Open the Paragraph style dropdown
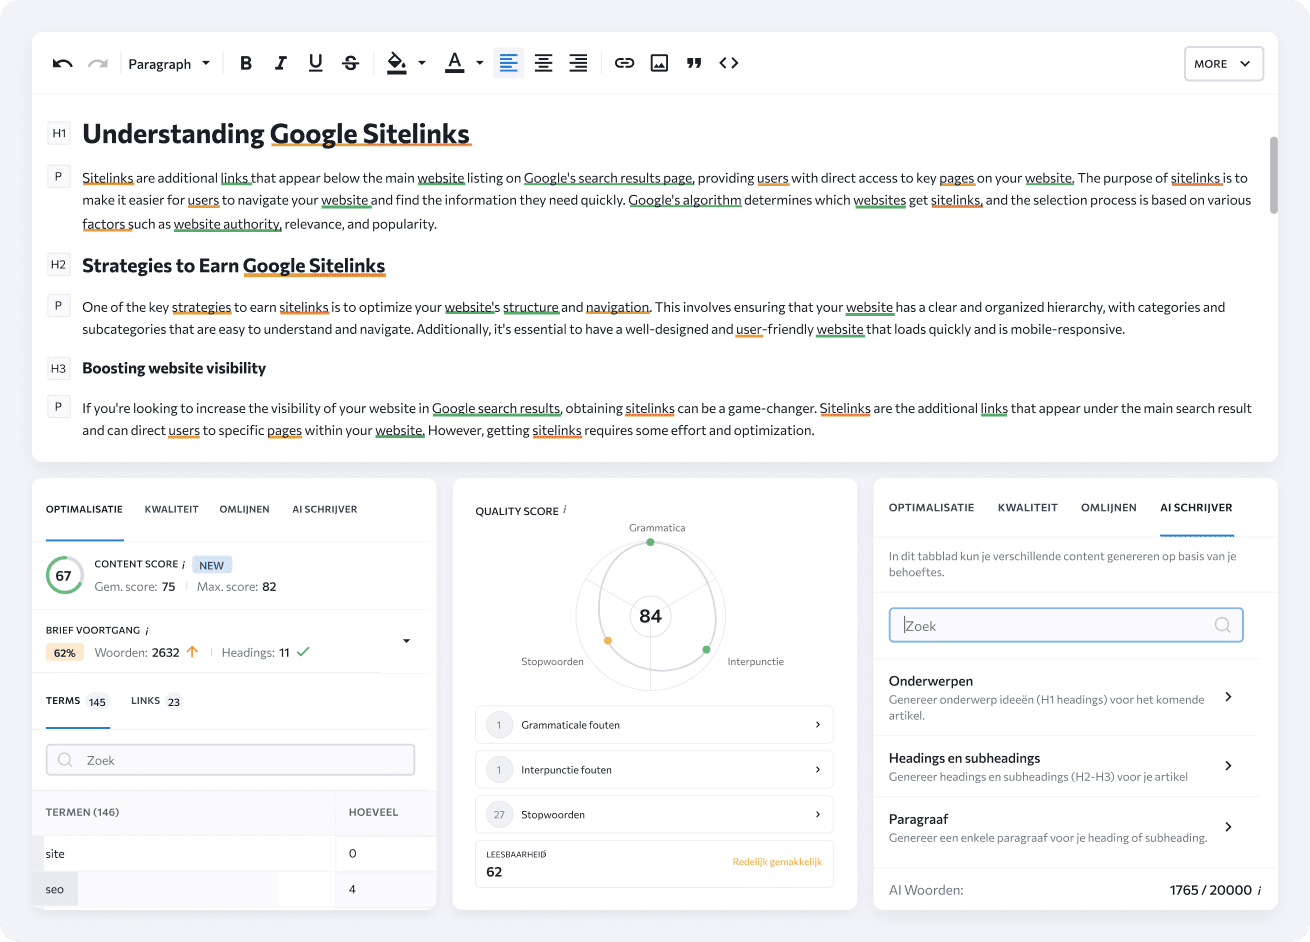 [x=169, y=63]
